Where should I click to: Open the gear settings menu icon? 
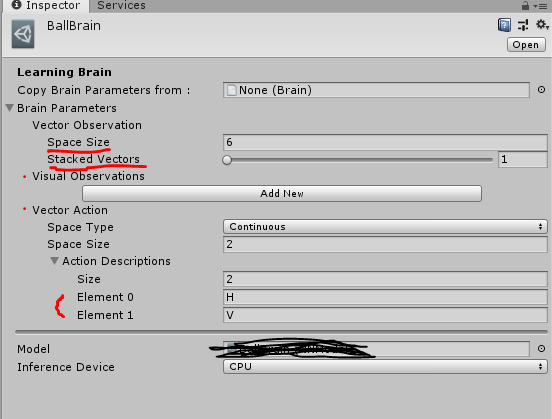pos(541,25)
